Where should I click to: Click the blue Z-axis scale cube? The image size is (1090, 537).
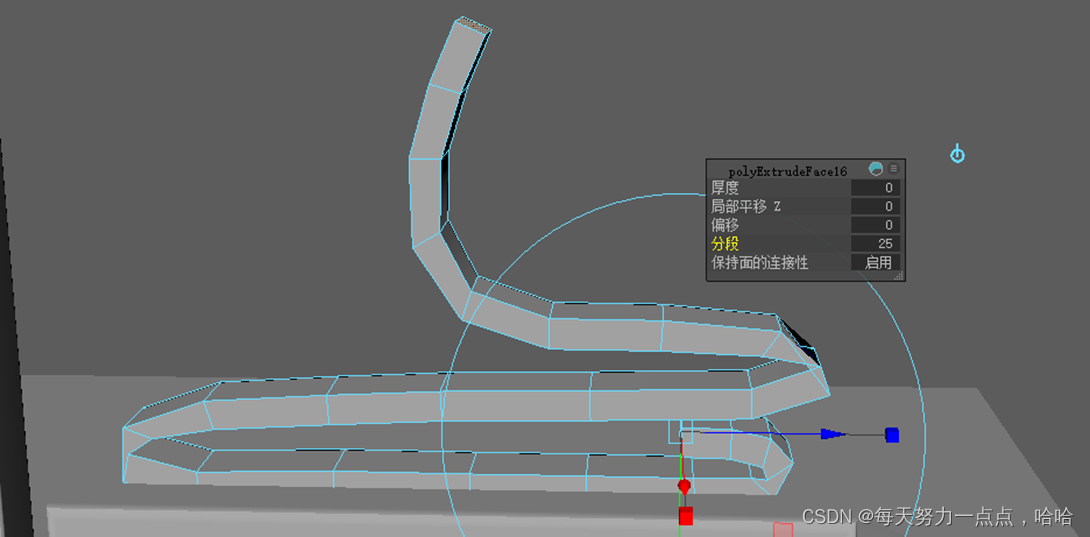coord(892,435)
